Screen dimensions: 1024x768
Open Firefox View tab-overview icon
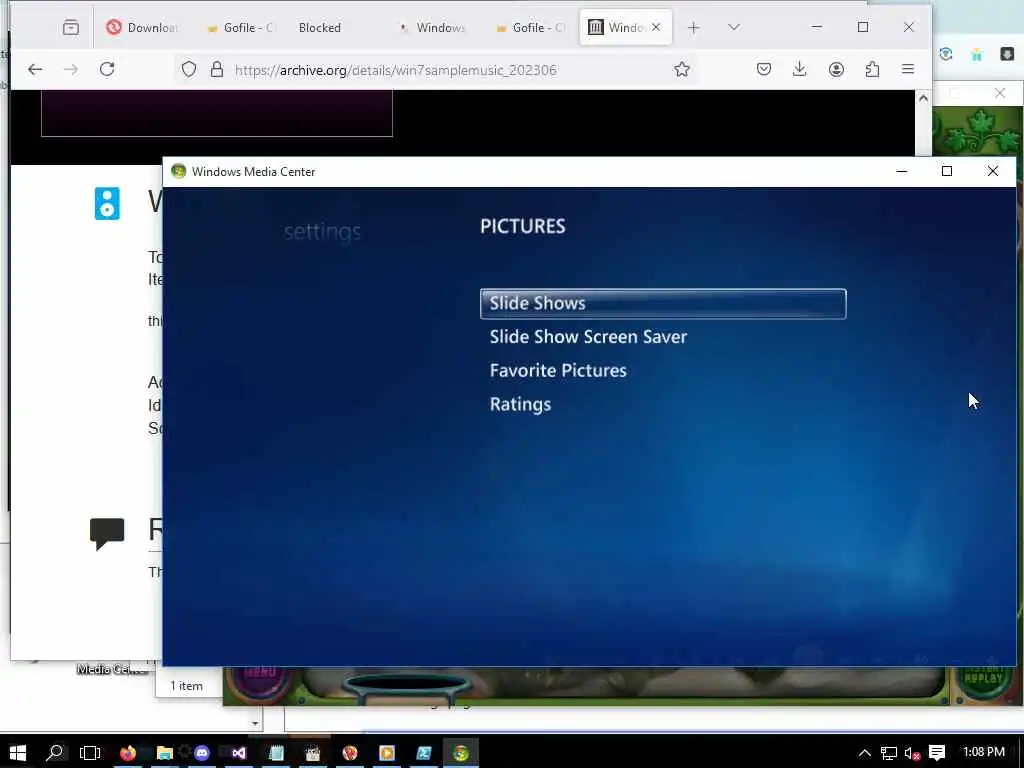coord(71,27)
